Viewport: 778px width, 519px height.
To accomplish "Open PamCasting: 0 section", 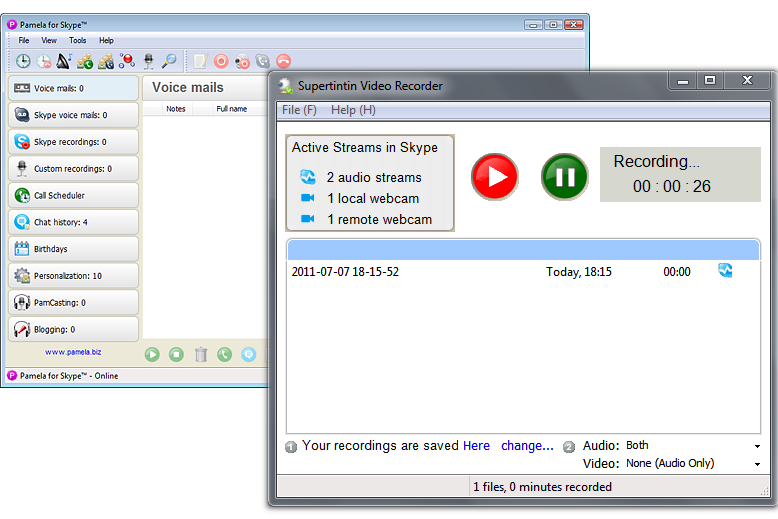I will coord(73,303).
